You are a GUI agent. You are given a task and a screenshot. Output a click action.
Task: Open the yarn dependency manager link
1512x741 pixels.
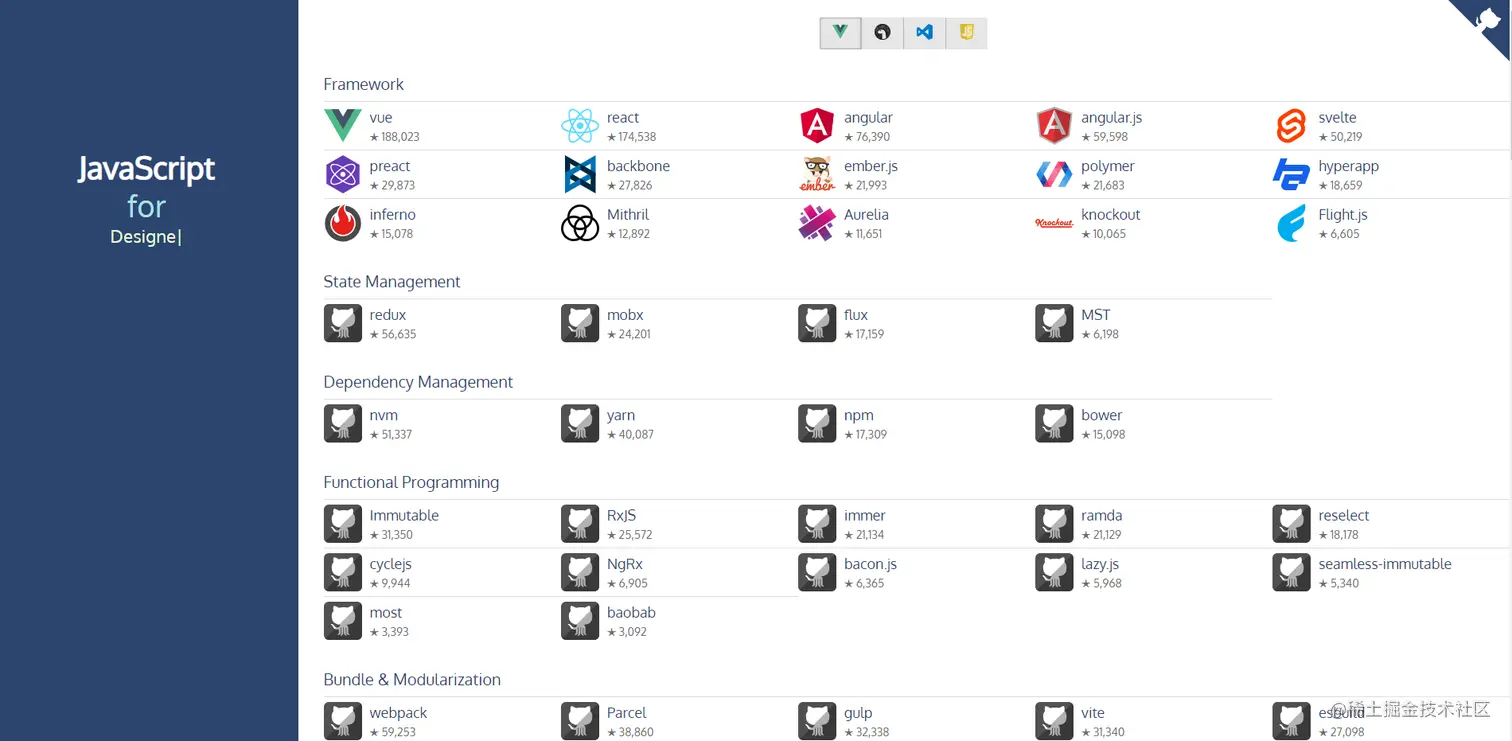click(x=621, y=416)
